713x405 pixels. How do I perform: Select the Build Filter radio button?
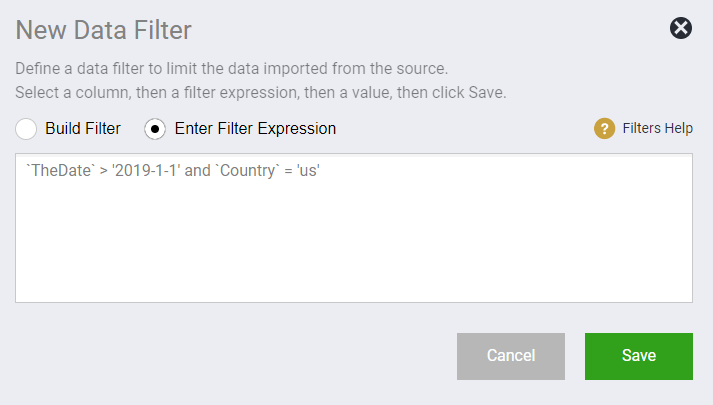point(26,129)
